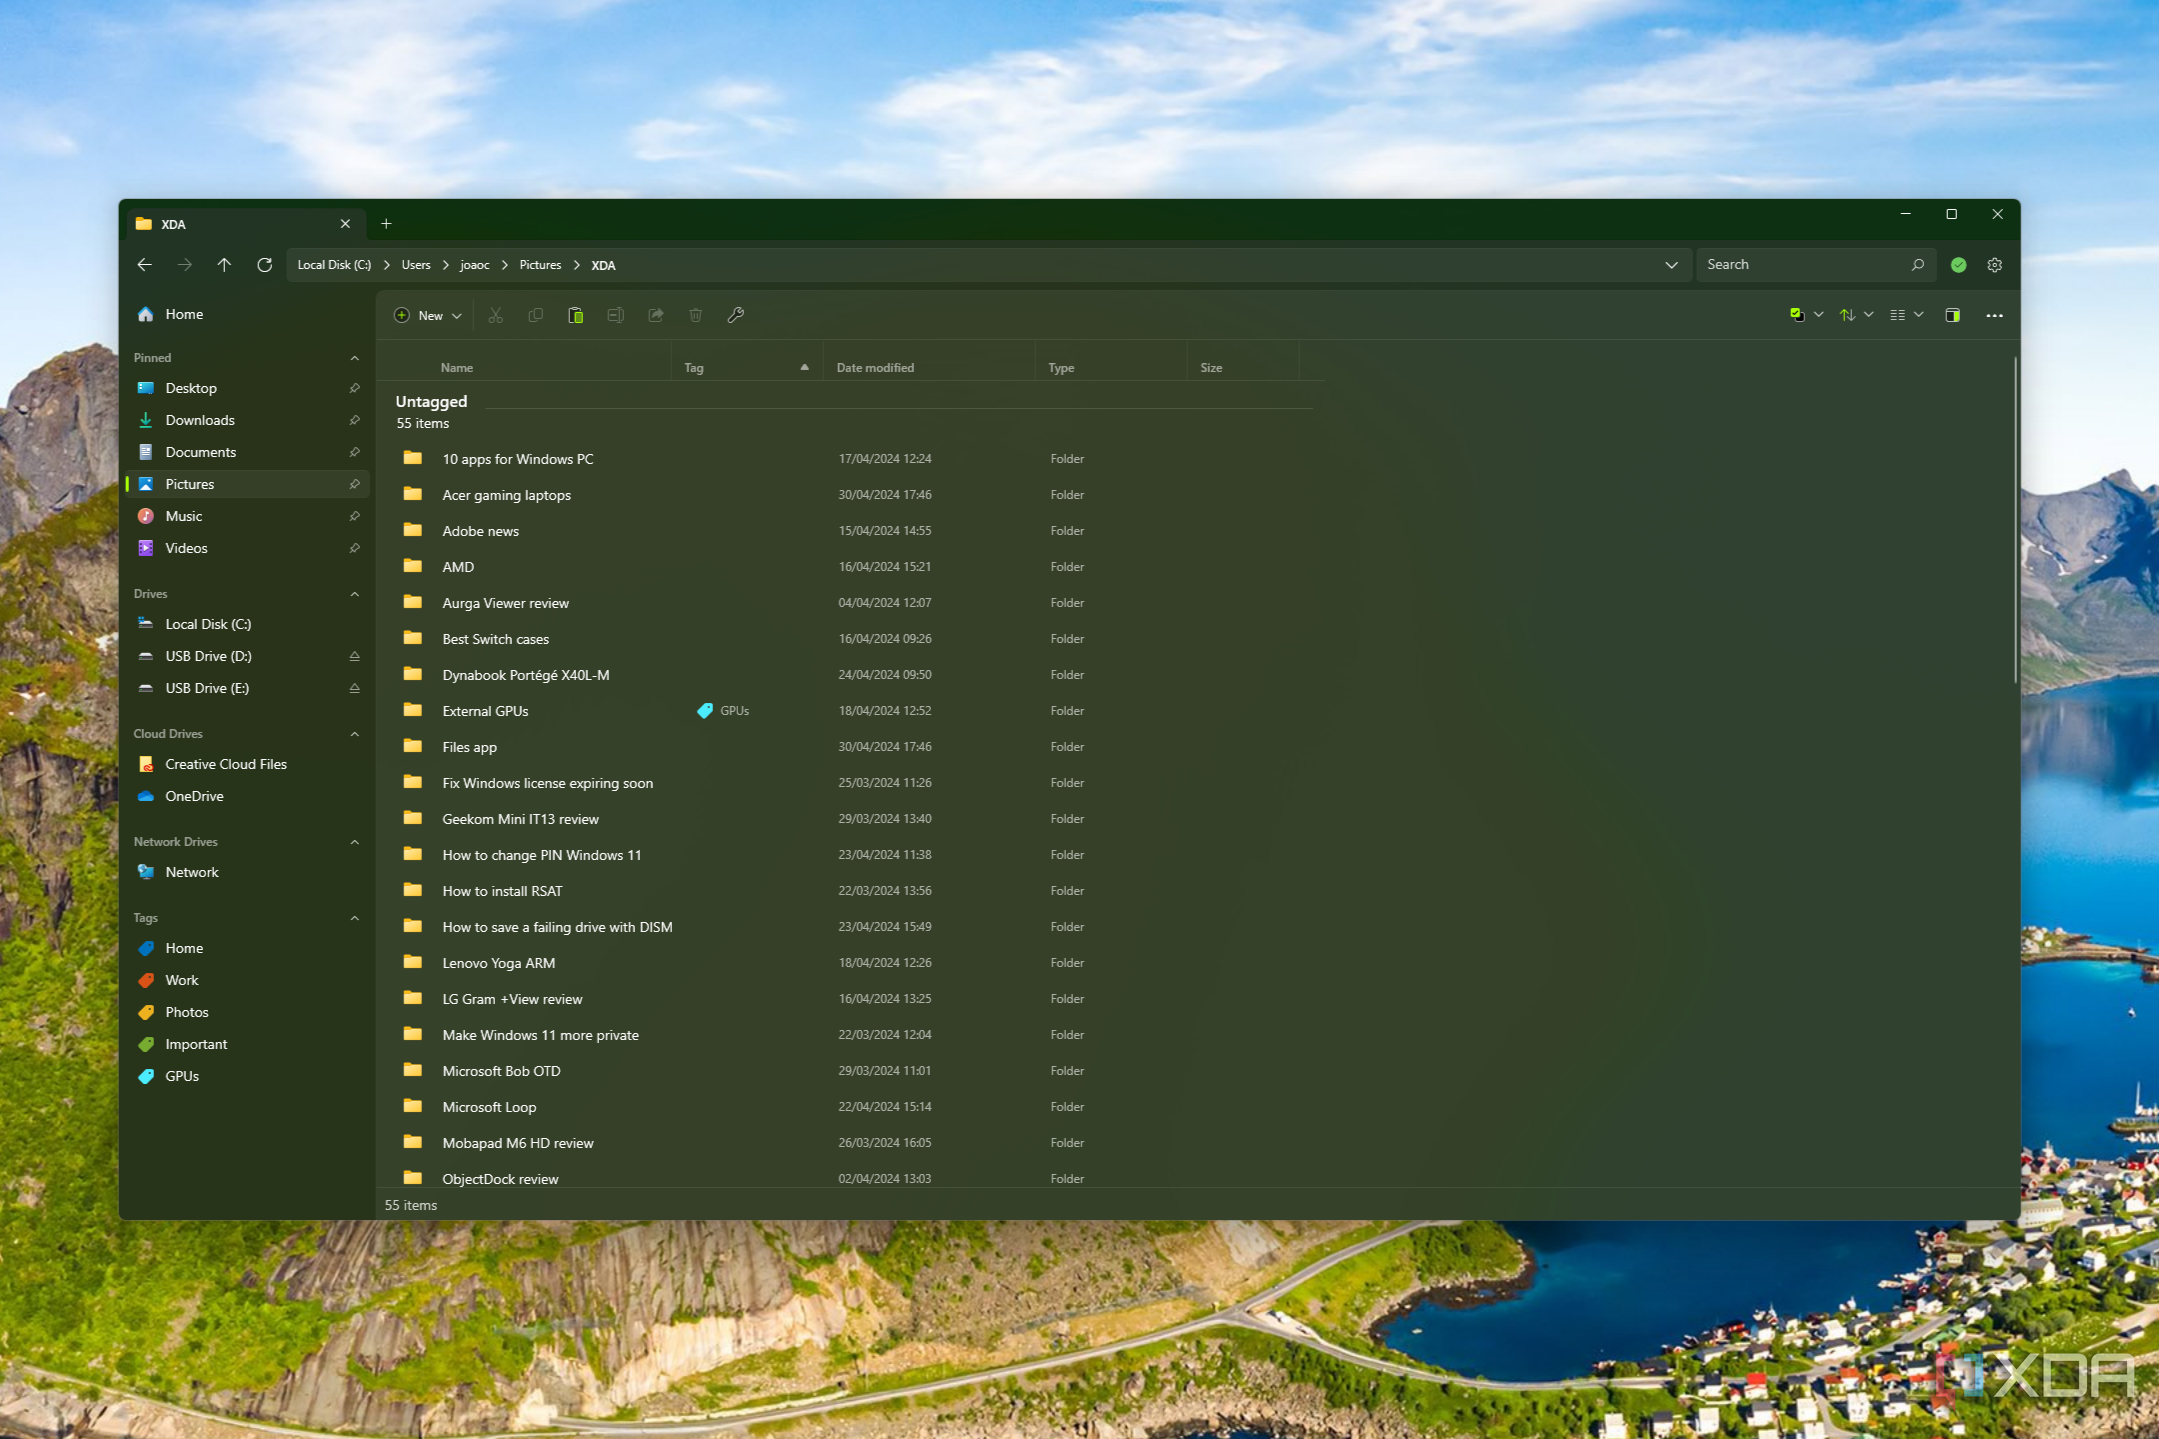2159x1439 pixels.
Task: Click the Paste clipboard icon
Action: [575, 315]
